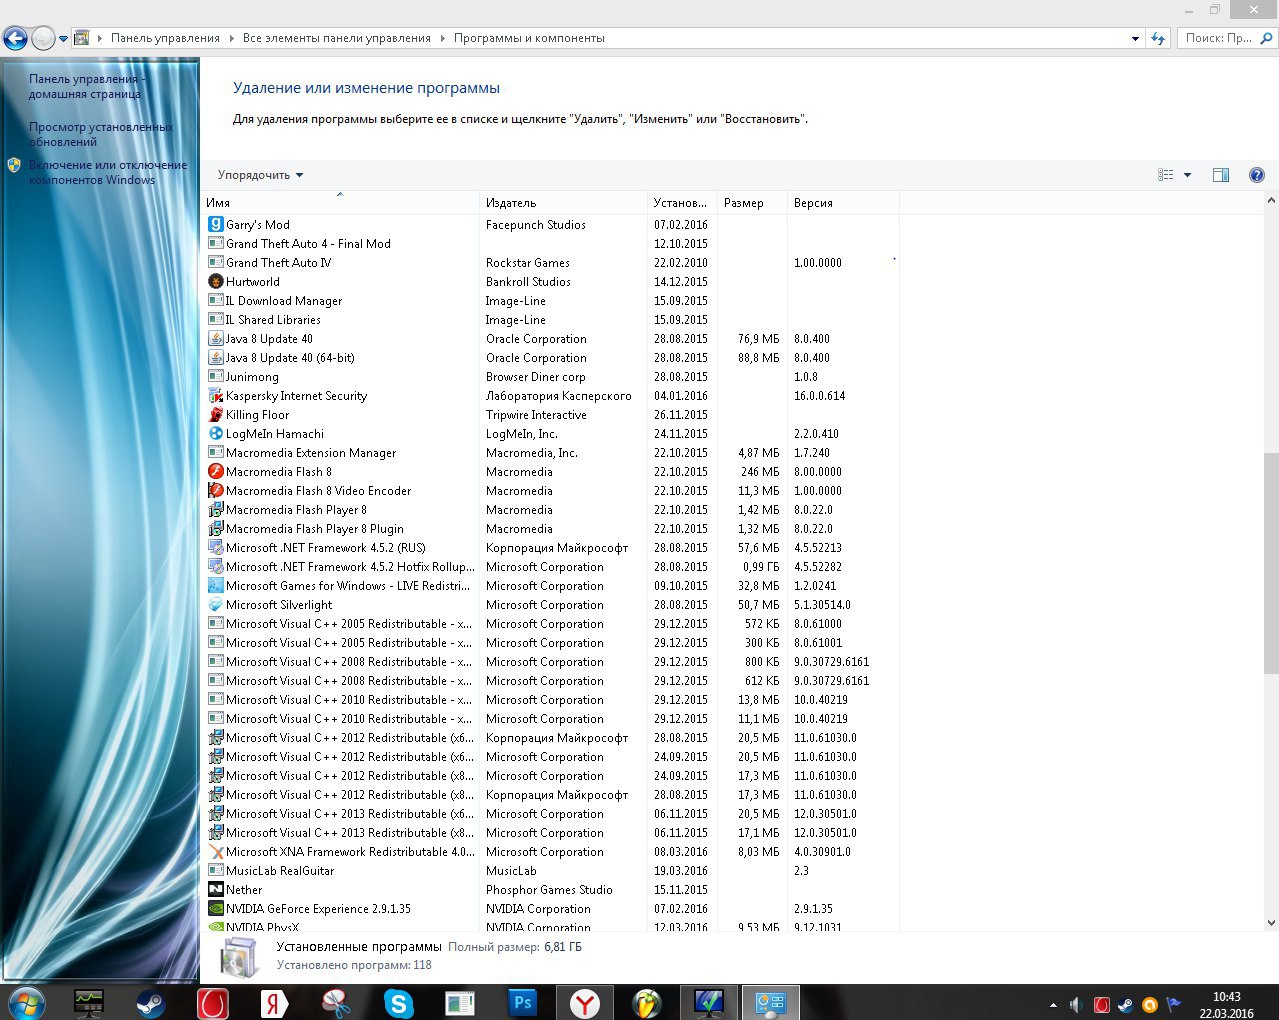Open the Упорядочить dropdown menu
1279x1020 pixels.
click(x=260, y=175)
